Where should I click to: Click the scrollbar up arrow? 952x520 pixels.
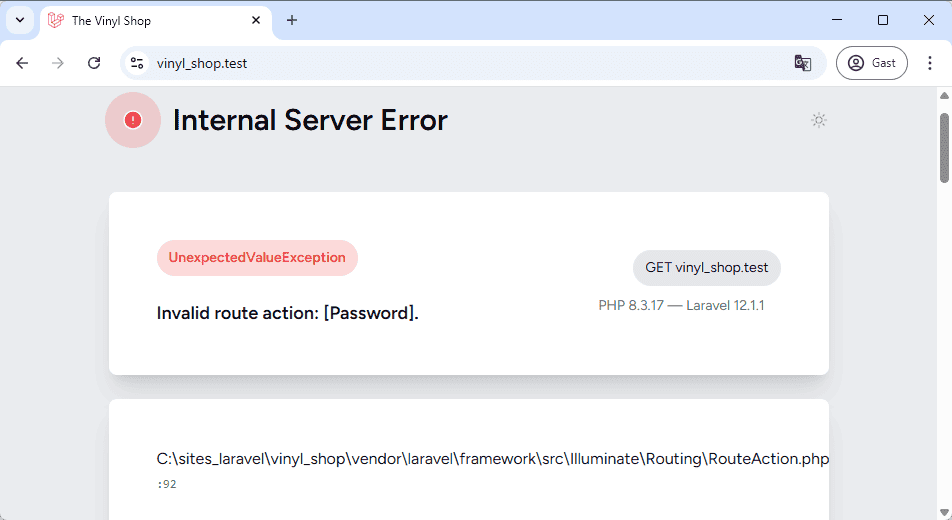pyautogui.click(x=944, y=95)
